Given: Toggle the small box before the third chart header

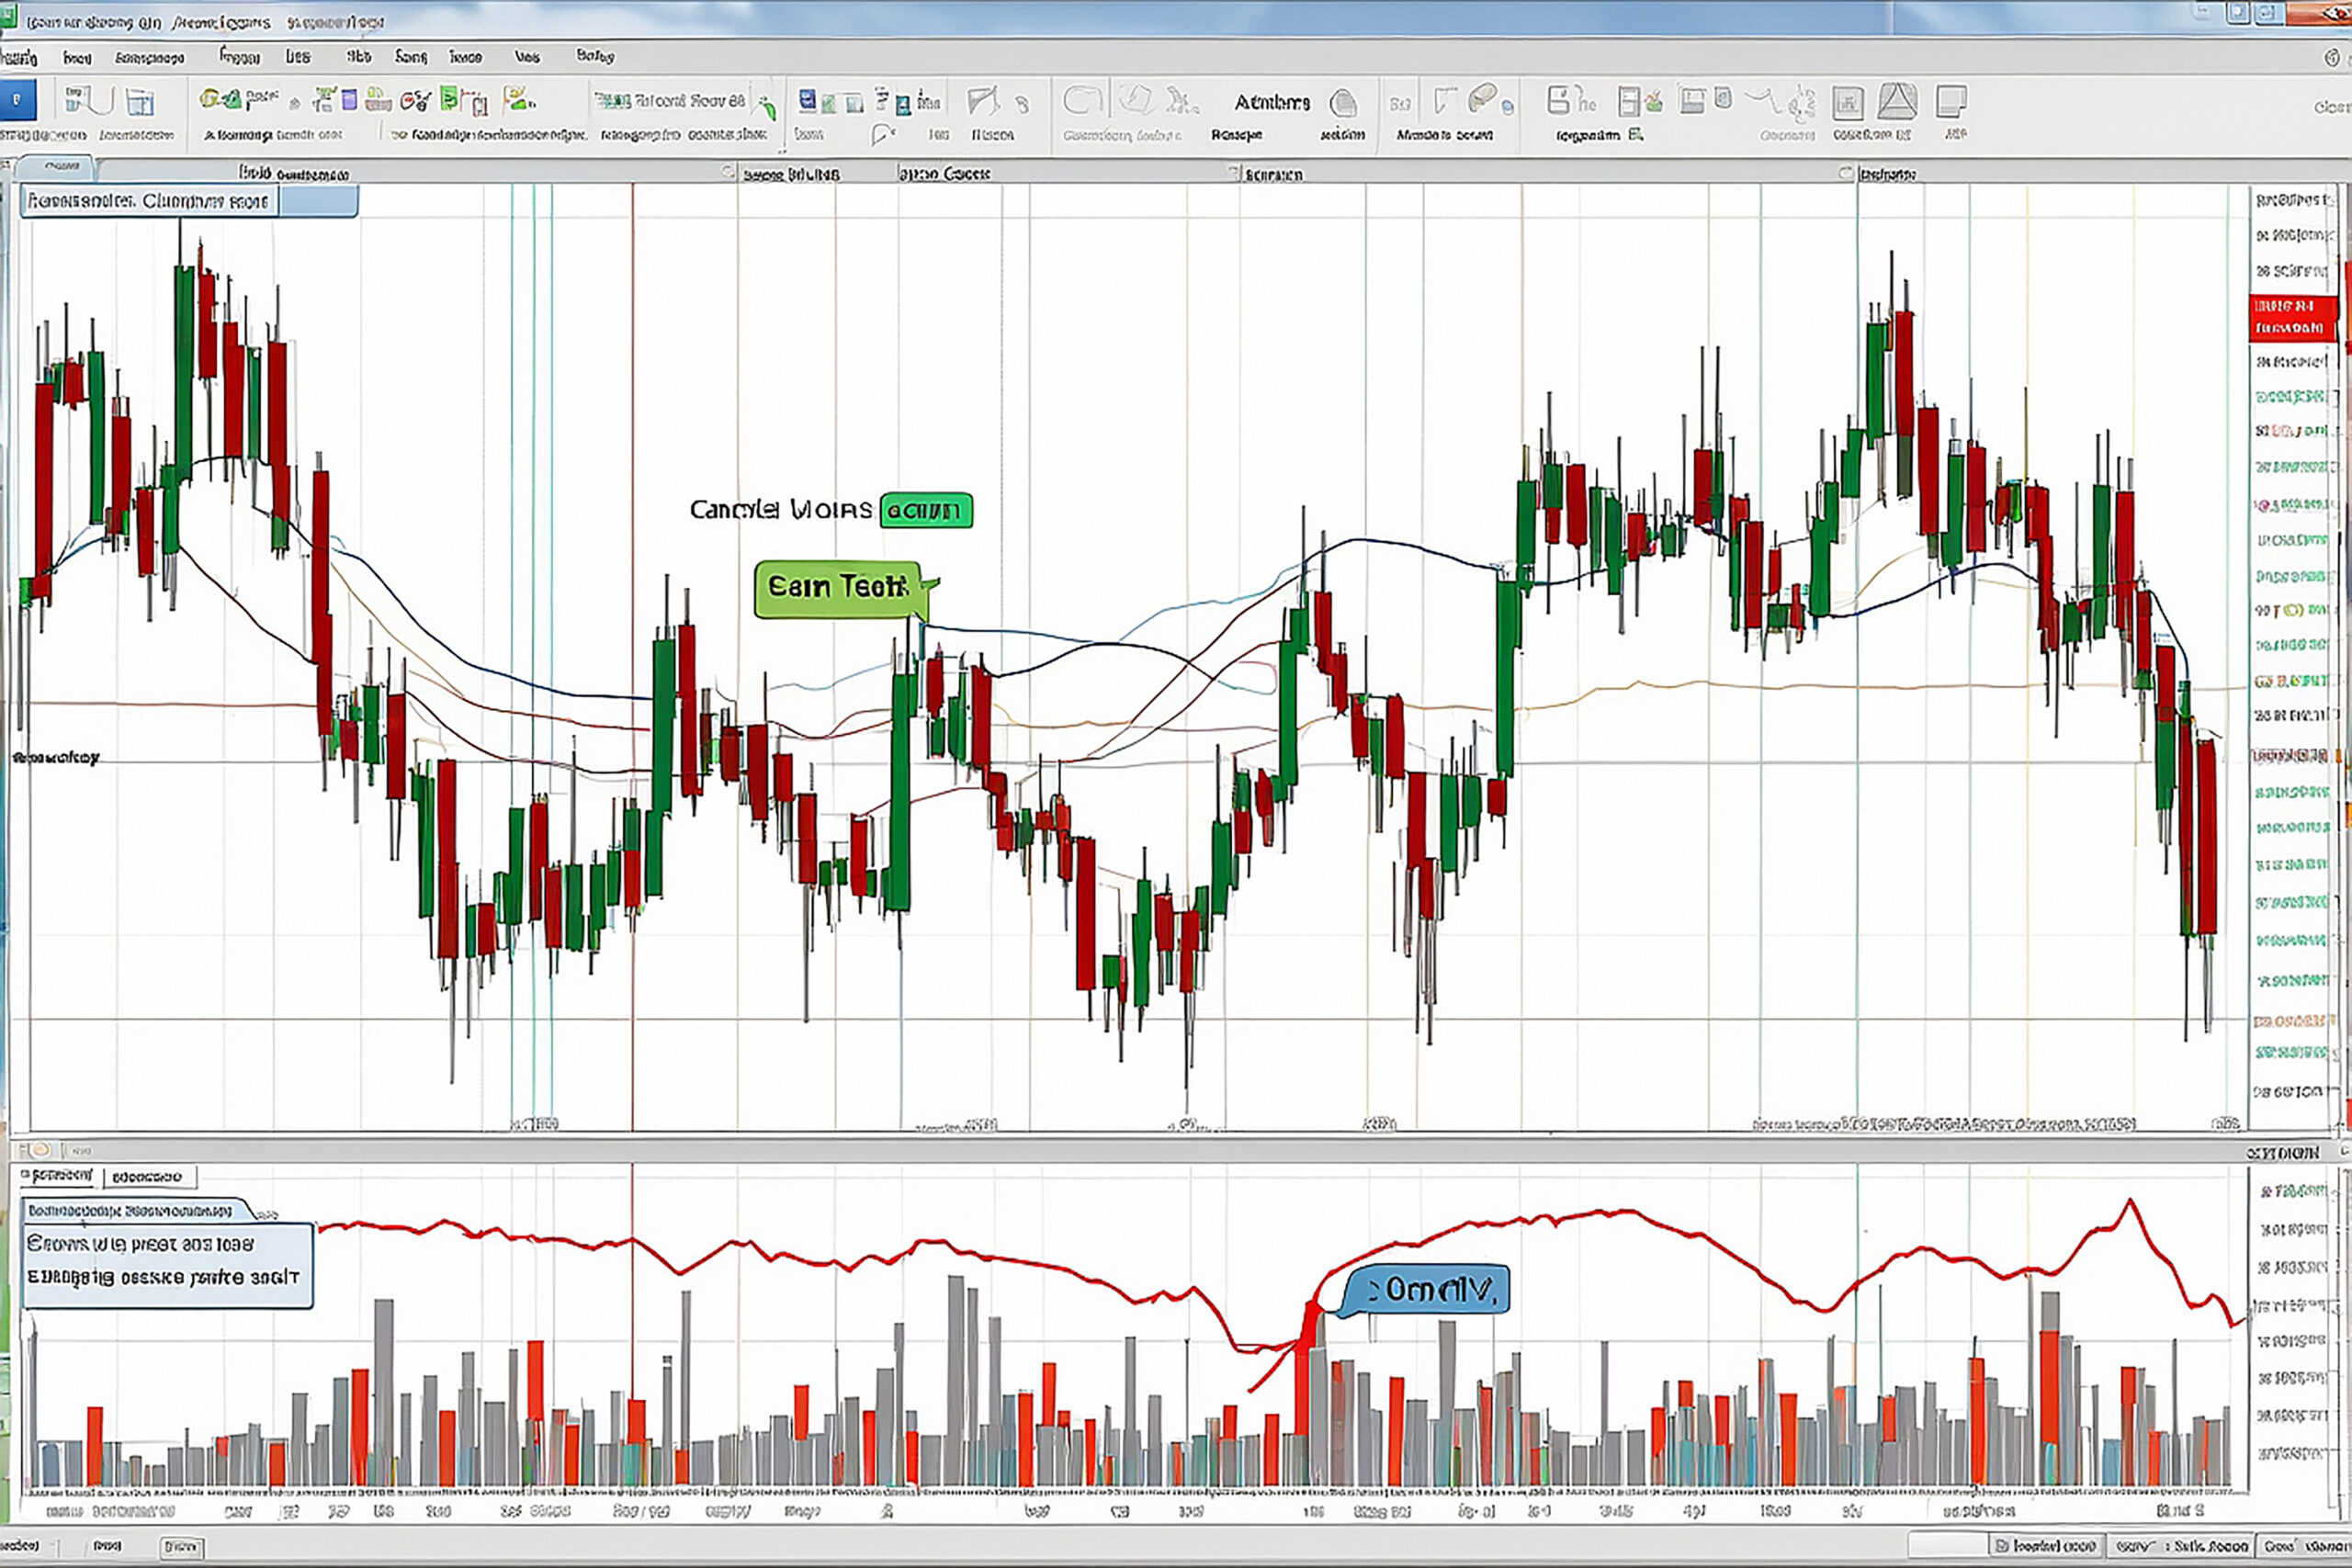Looking at the screenshot, I should click(729, 173).
